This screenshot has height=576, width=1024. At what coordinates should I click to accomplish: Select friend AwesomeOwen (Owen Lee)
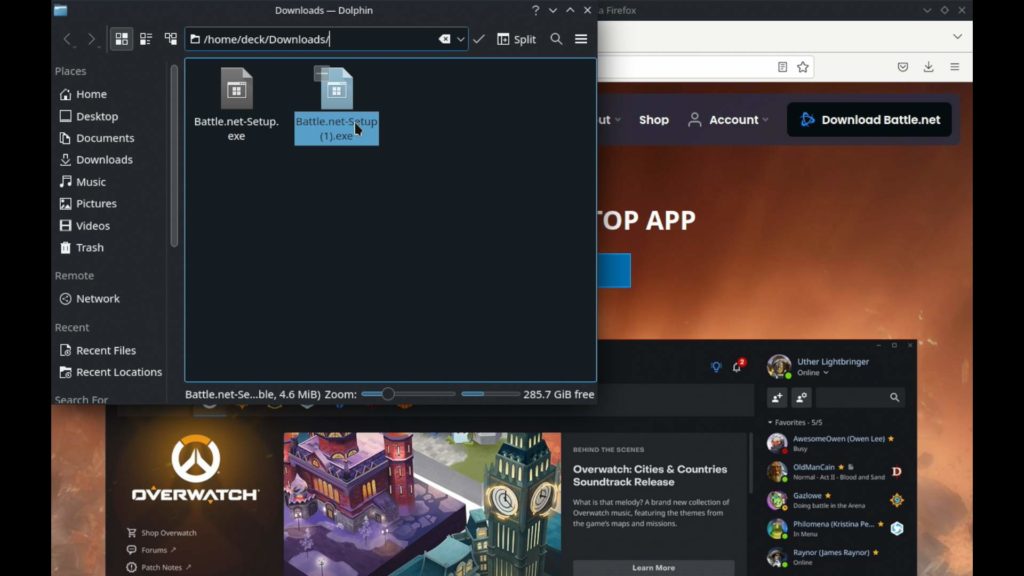click(x=833, y=443)
